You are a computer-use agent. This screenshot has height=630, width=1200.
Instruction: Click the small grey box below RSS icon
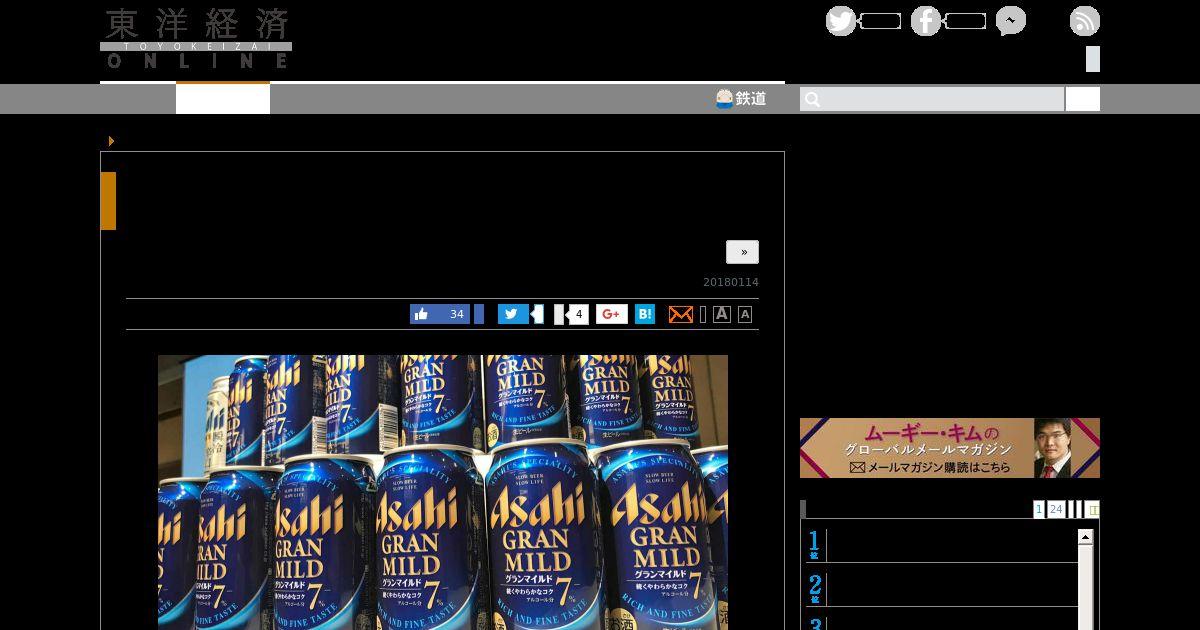pyautogui.click(x=1093, y=59)
